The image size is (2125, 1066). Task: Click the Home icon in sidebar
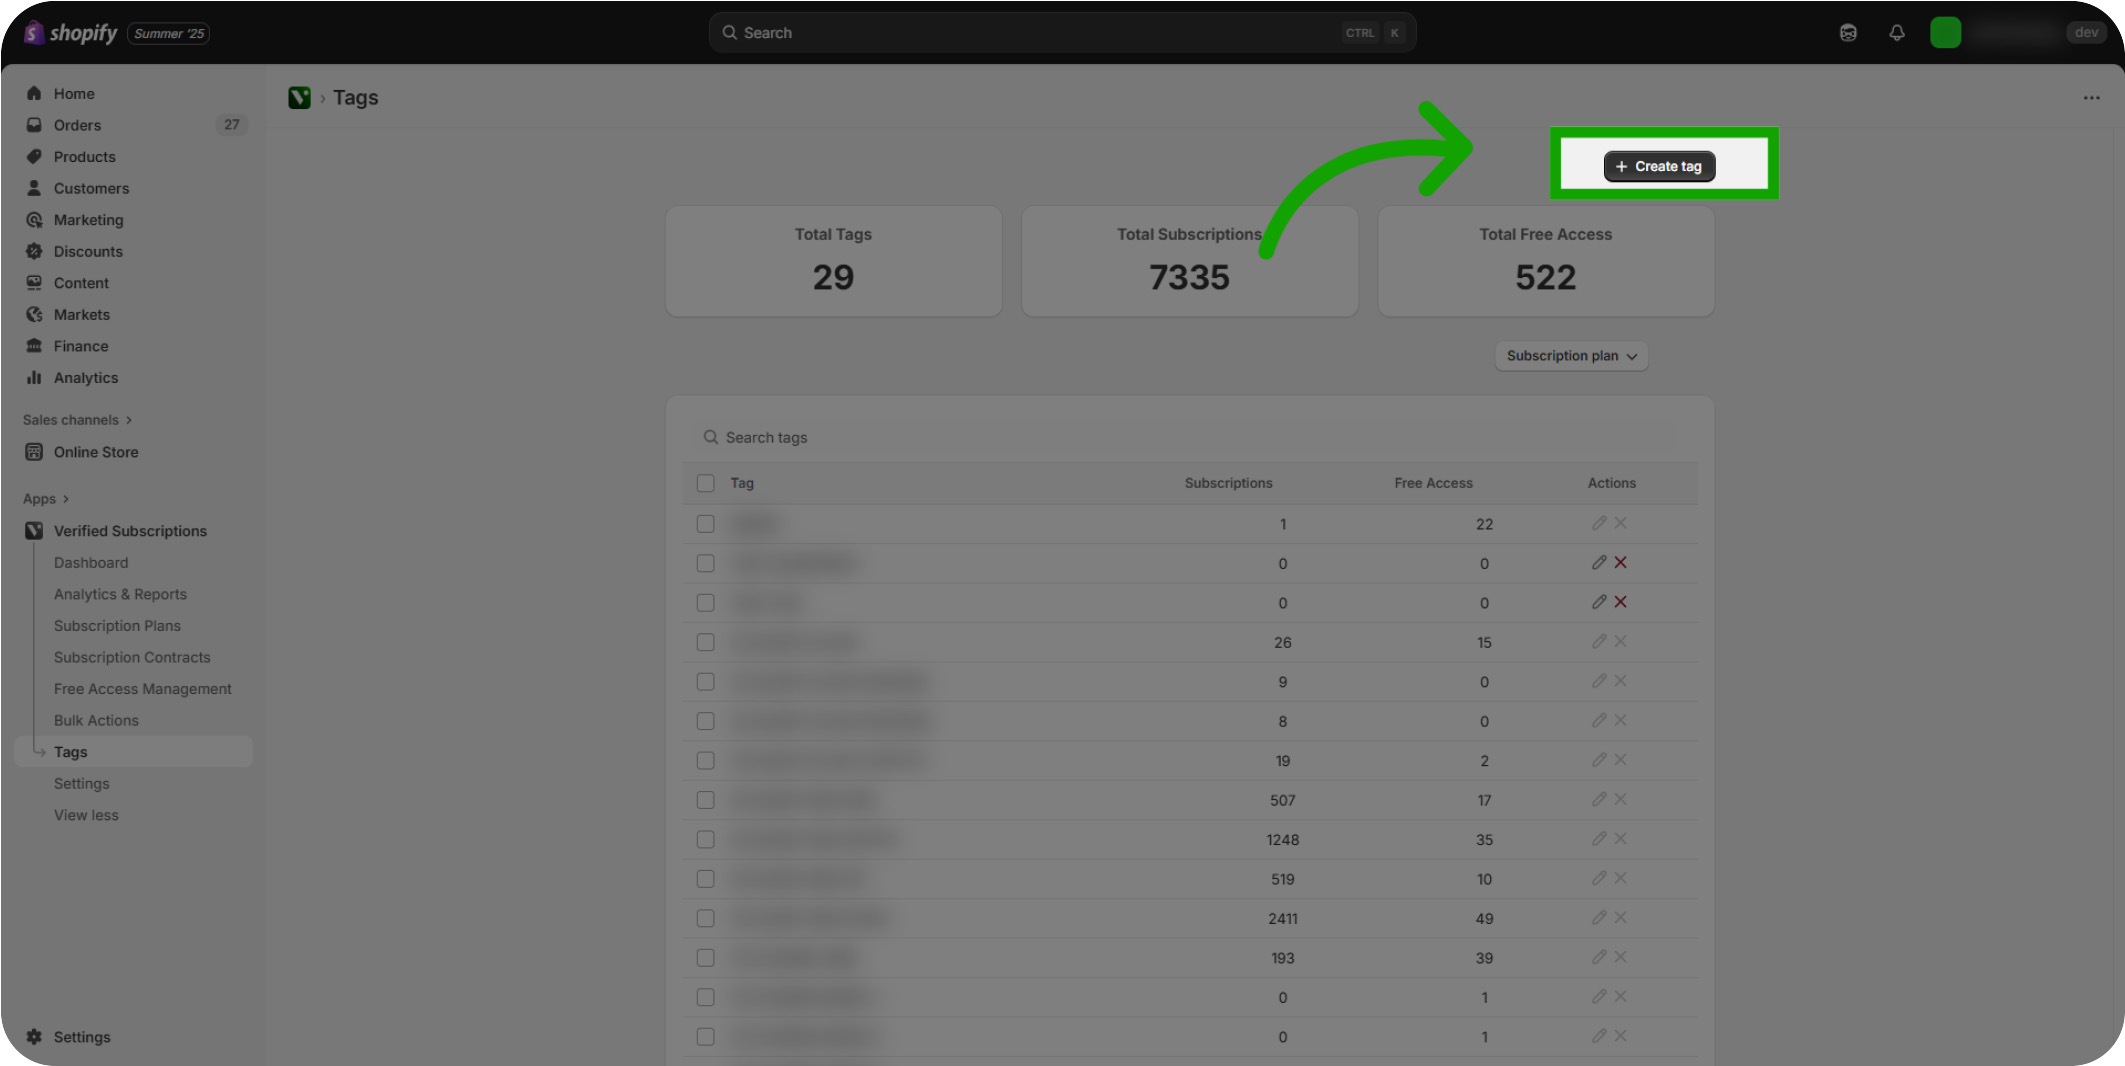[34, 93]
